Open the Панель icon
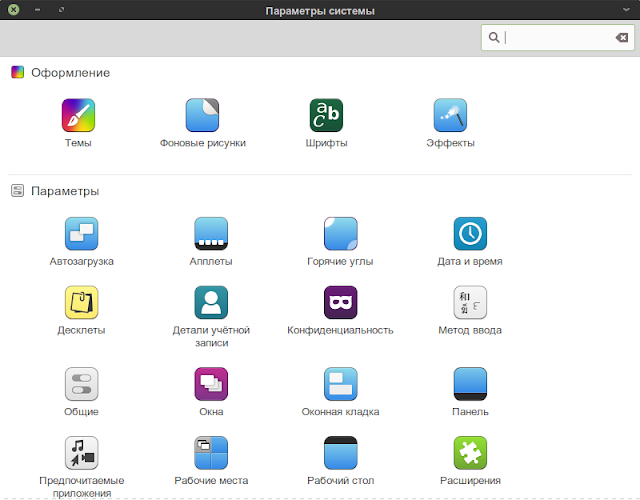The width and height of the screenshot is (640, 500). tap(470, 384)
